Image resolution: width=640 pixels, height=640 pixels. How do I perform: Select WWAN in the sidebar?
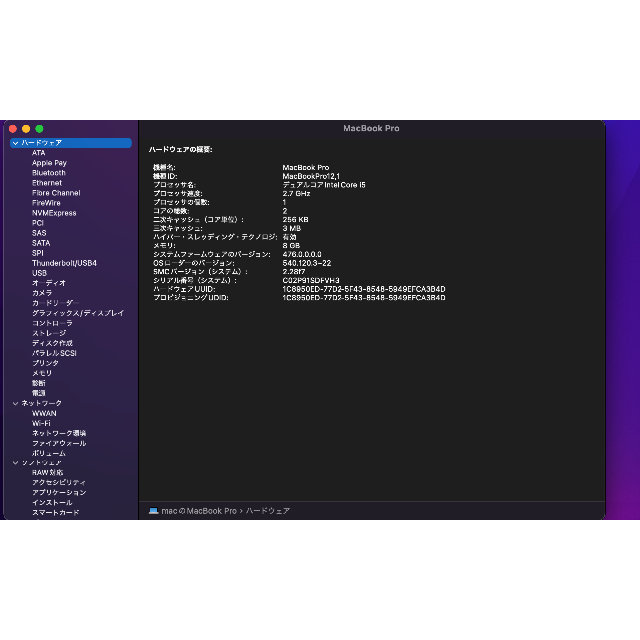click(x=44, y=413)
